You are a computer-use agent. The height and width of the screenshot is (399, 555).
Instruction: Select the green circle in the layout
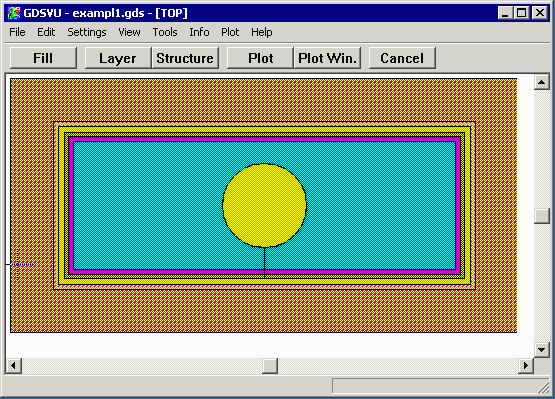pos(264,205)
